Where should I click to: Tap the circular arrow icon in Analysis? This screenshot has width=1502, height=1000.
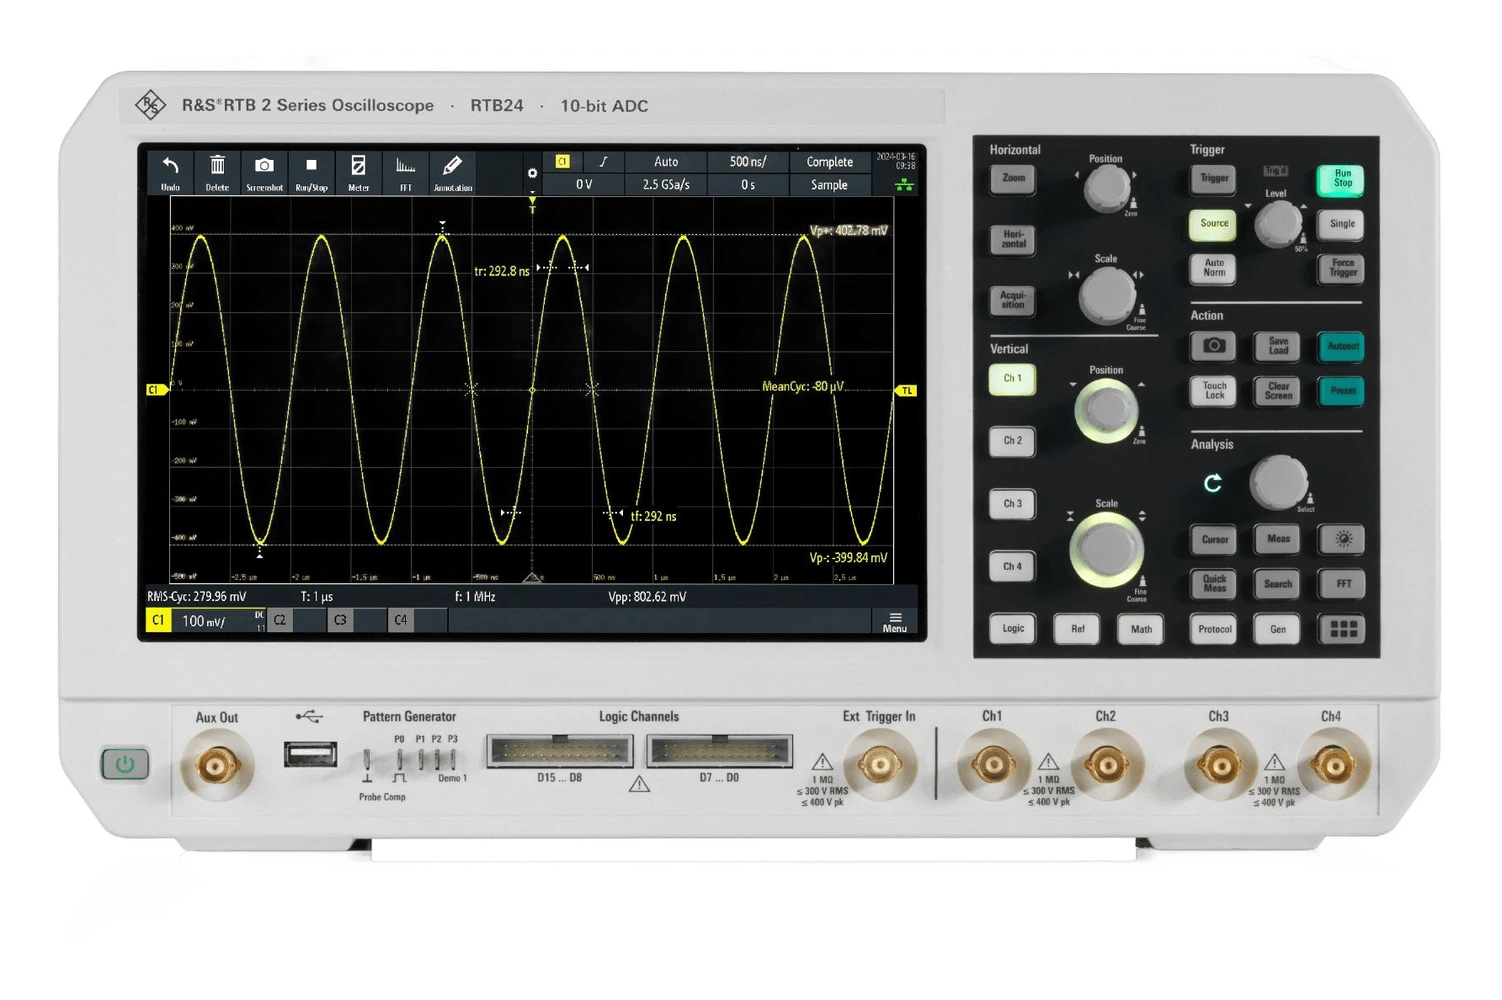[1213, 483]
